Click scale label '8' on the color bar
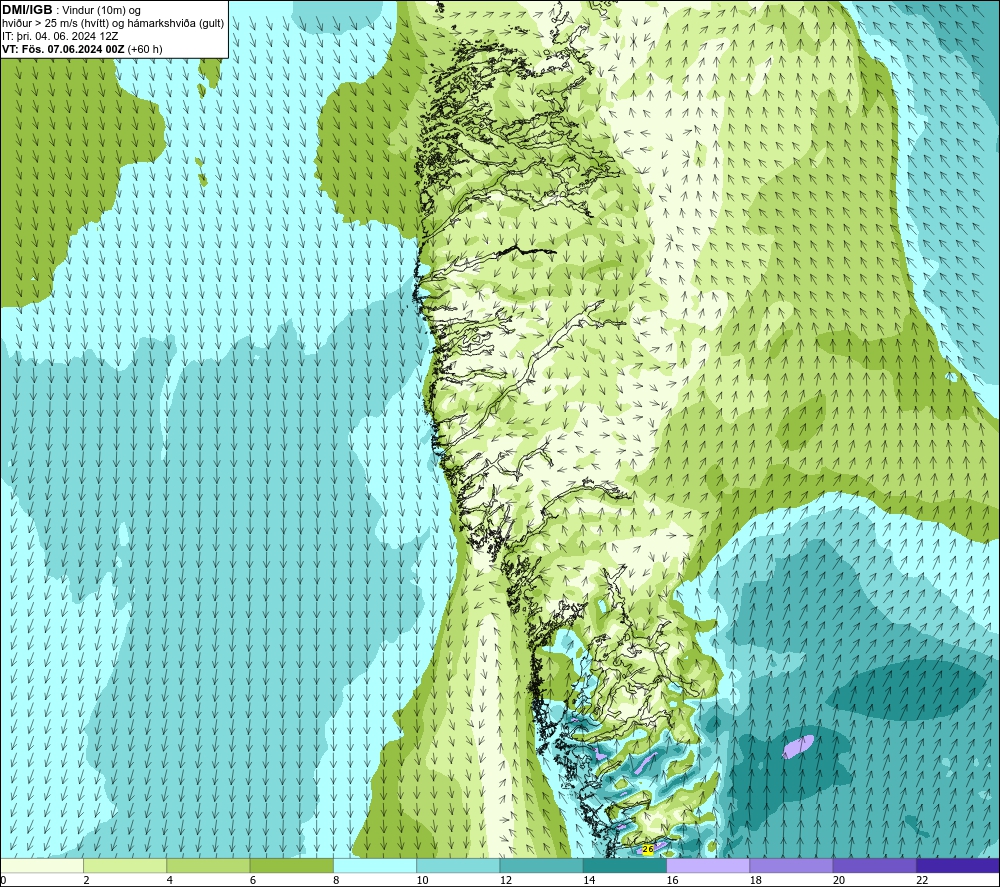The image size is (1000, 887). 336,881
